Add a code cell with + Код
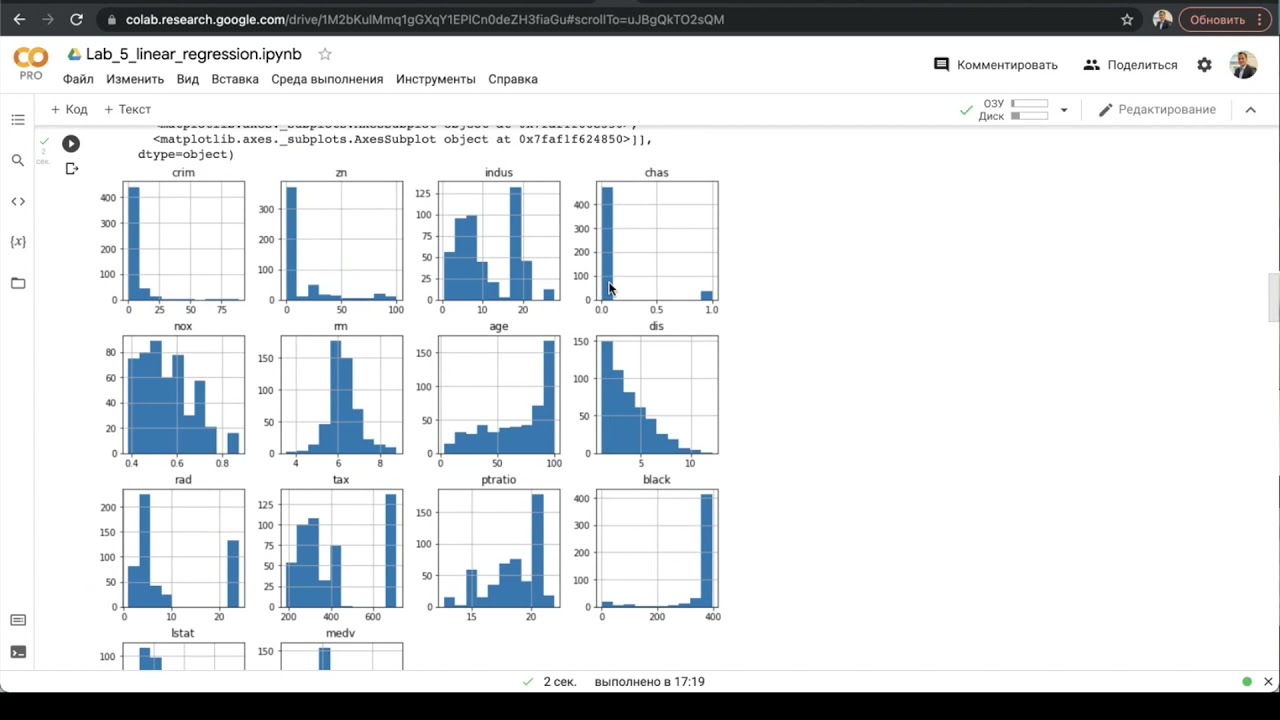The height and width of the screenshot is (720, 1280). (69, 109)
